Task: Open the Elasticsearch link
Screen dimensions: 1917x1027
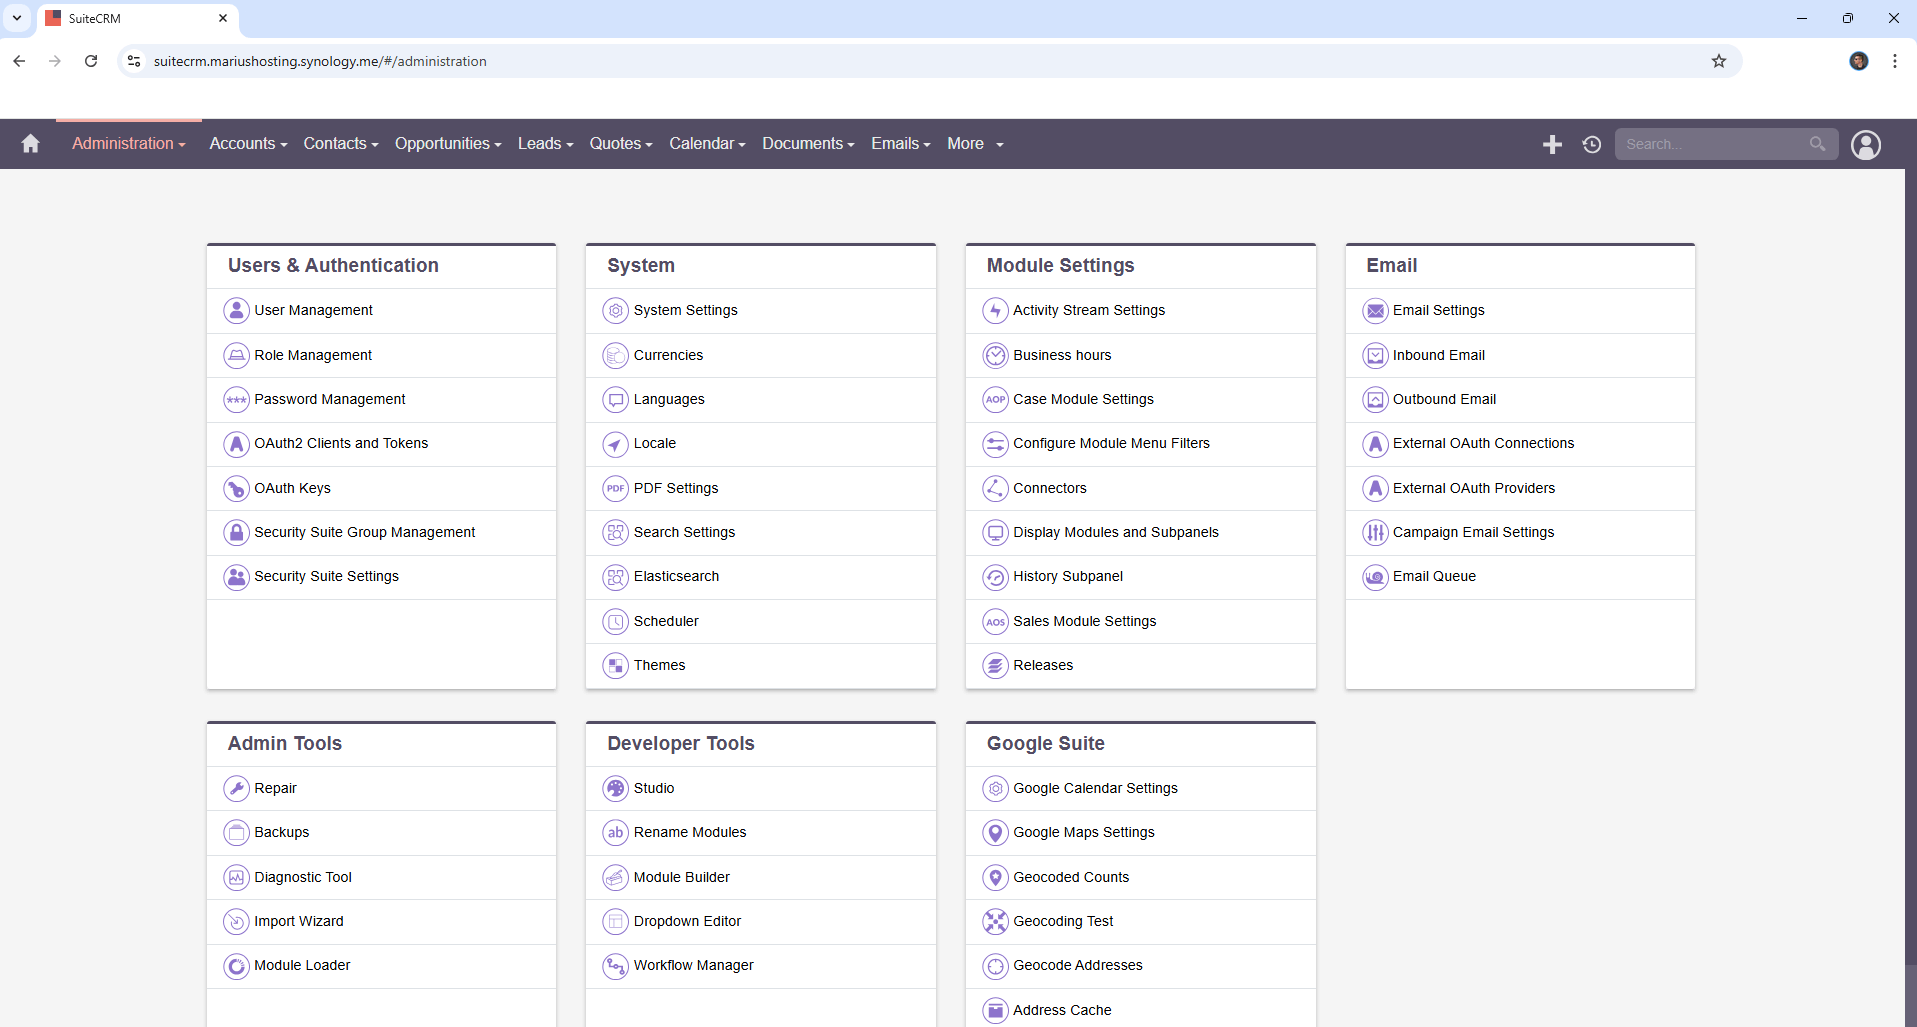Action: point(676,576)
